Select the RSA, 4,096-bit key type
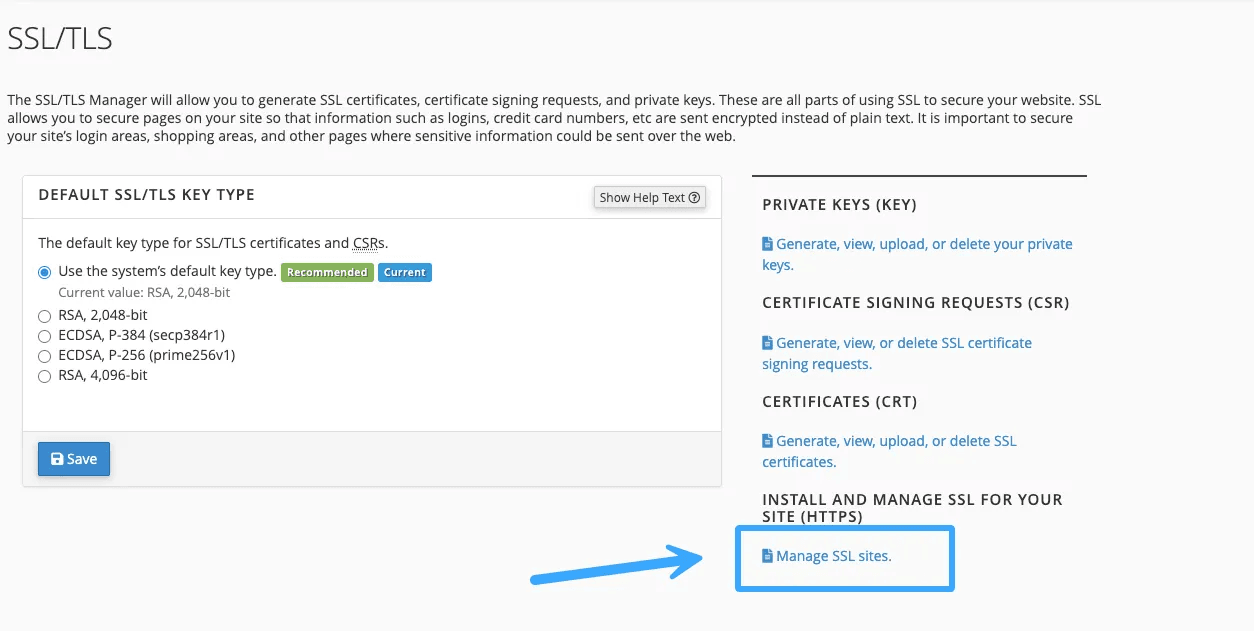Screen dimensions: 1254x631 pyautogui.click(x=44, y=375)
